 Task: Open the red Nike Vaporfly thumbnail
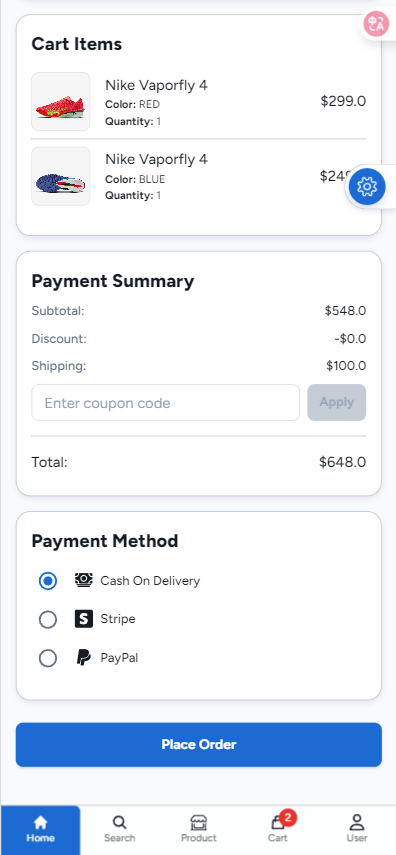coord(61,101)
